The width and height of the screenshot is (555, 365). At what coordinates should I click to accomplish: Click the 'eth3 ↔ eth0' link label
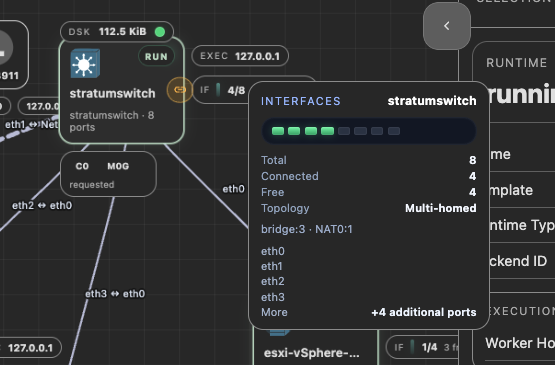[x=115, y=294]
